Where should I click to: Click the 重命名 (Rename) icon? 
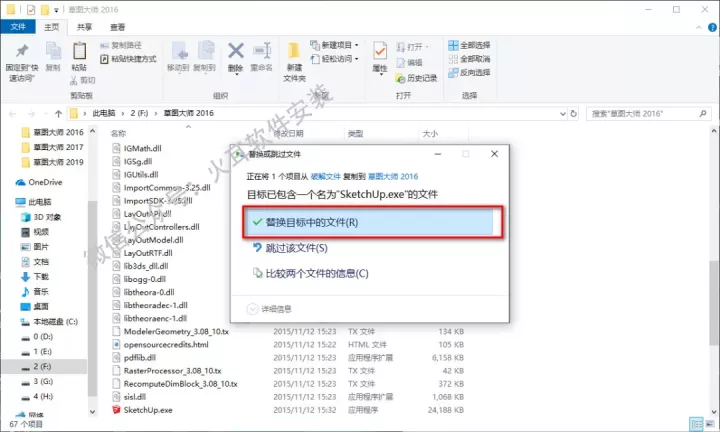262,56
